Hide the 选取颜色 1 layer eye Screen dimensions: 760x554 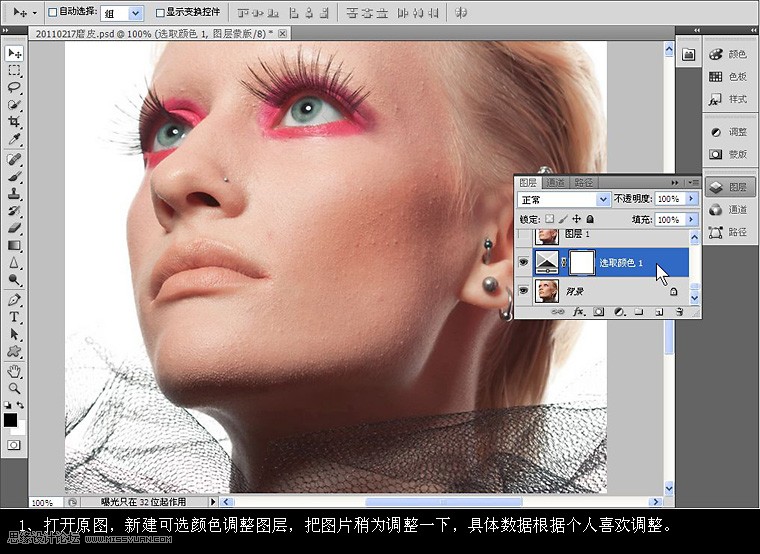[523, 262]
